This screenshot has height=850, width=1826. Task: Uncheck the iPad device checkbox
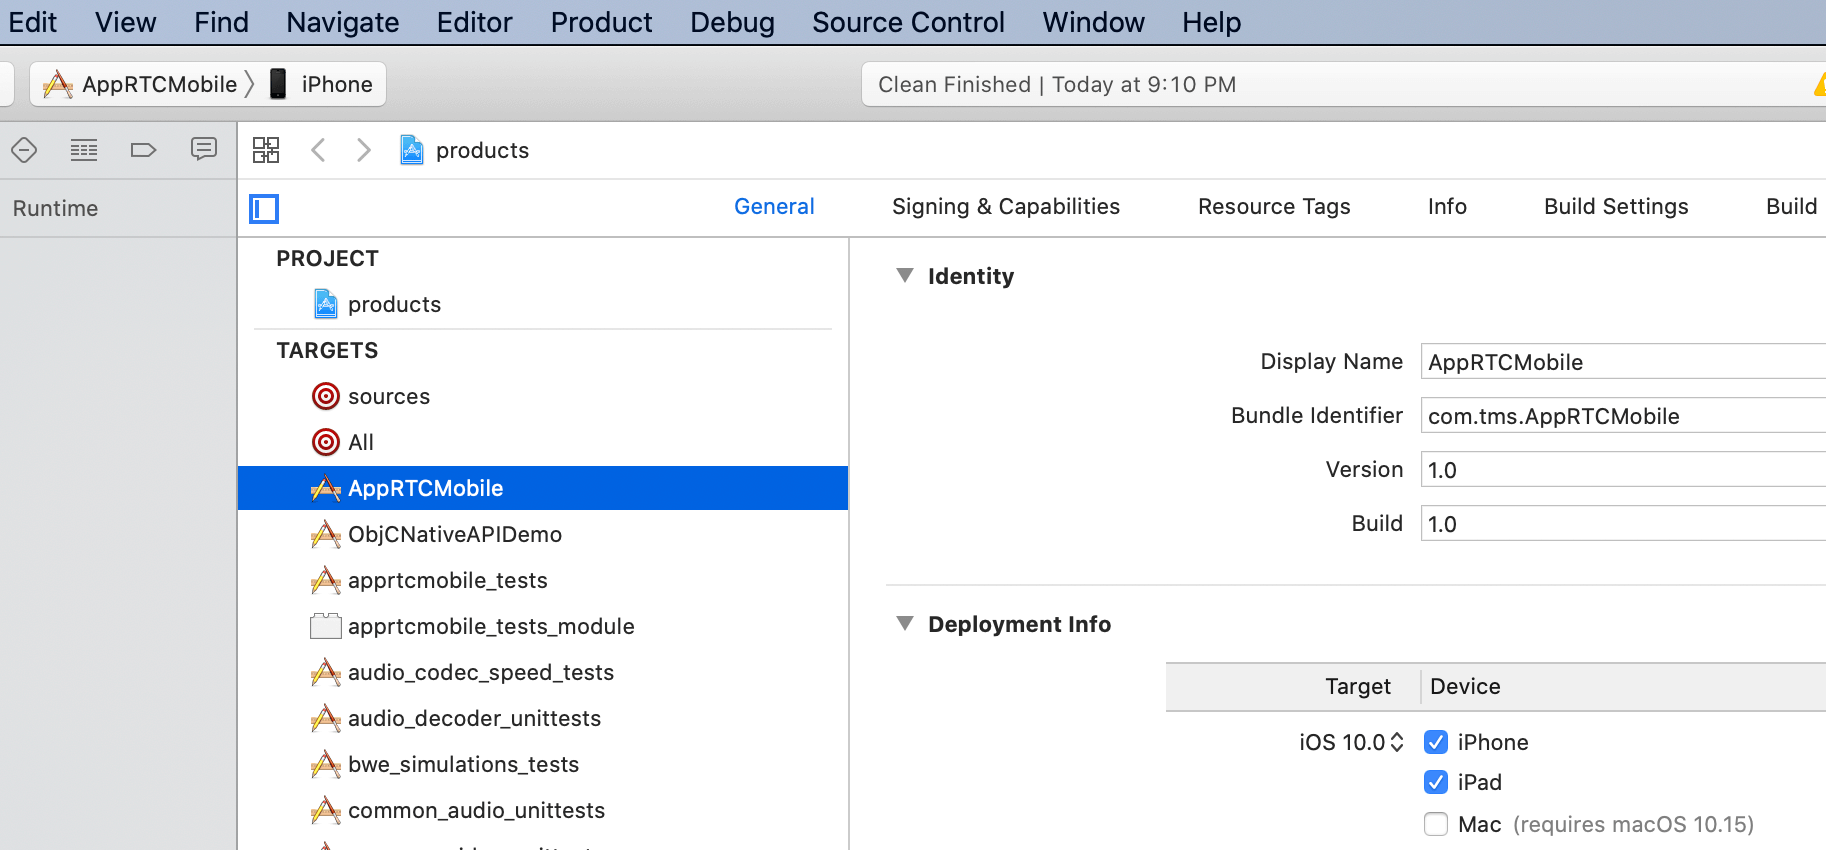point(1436,782)
